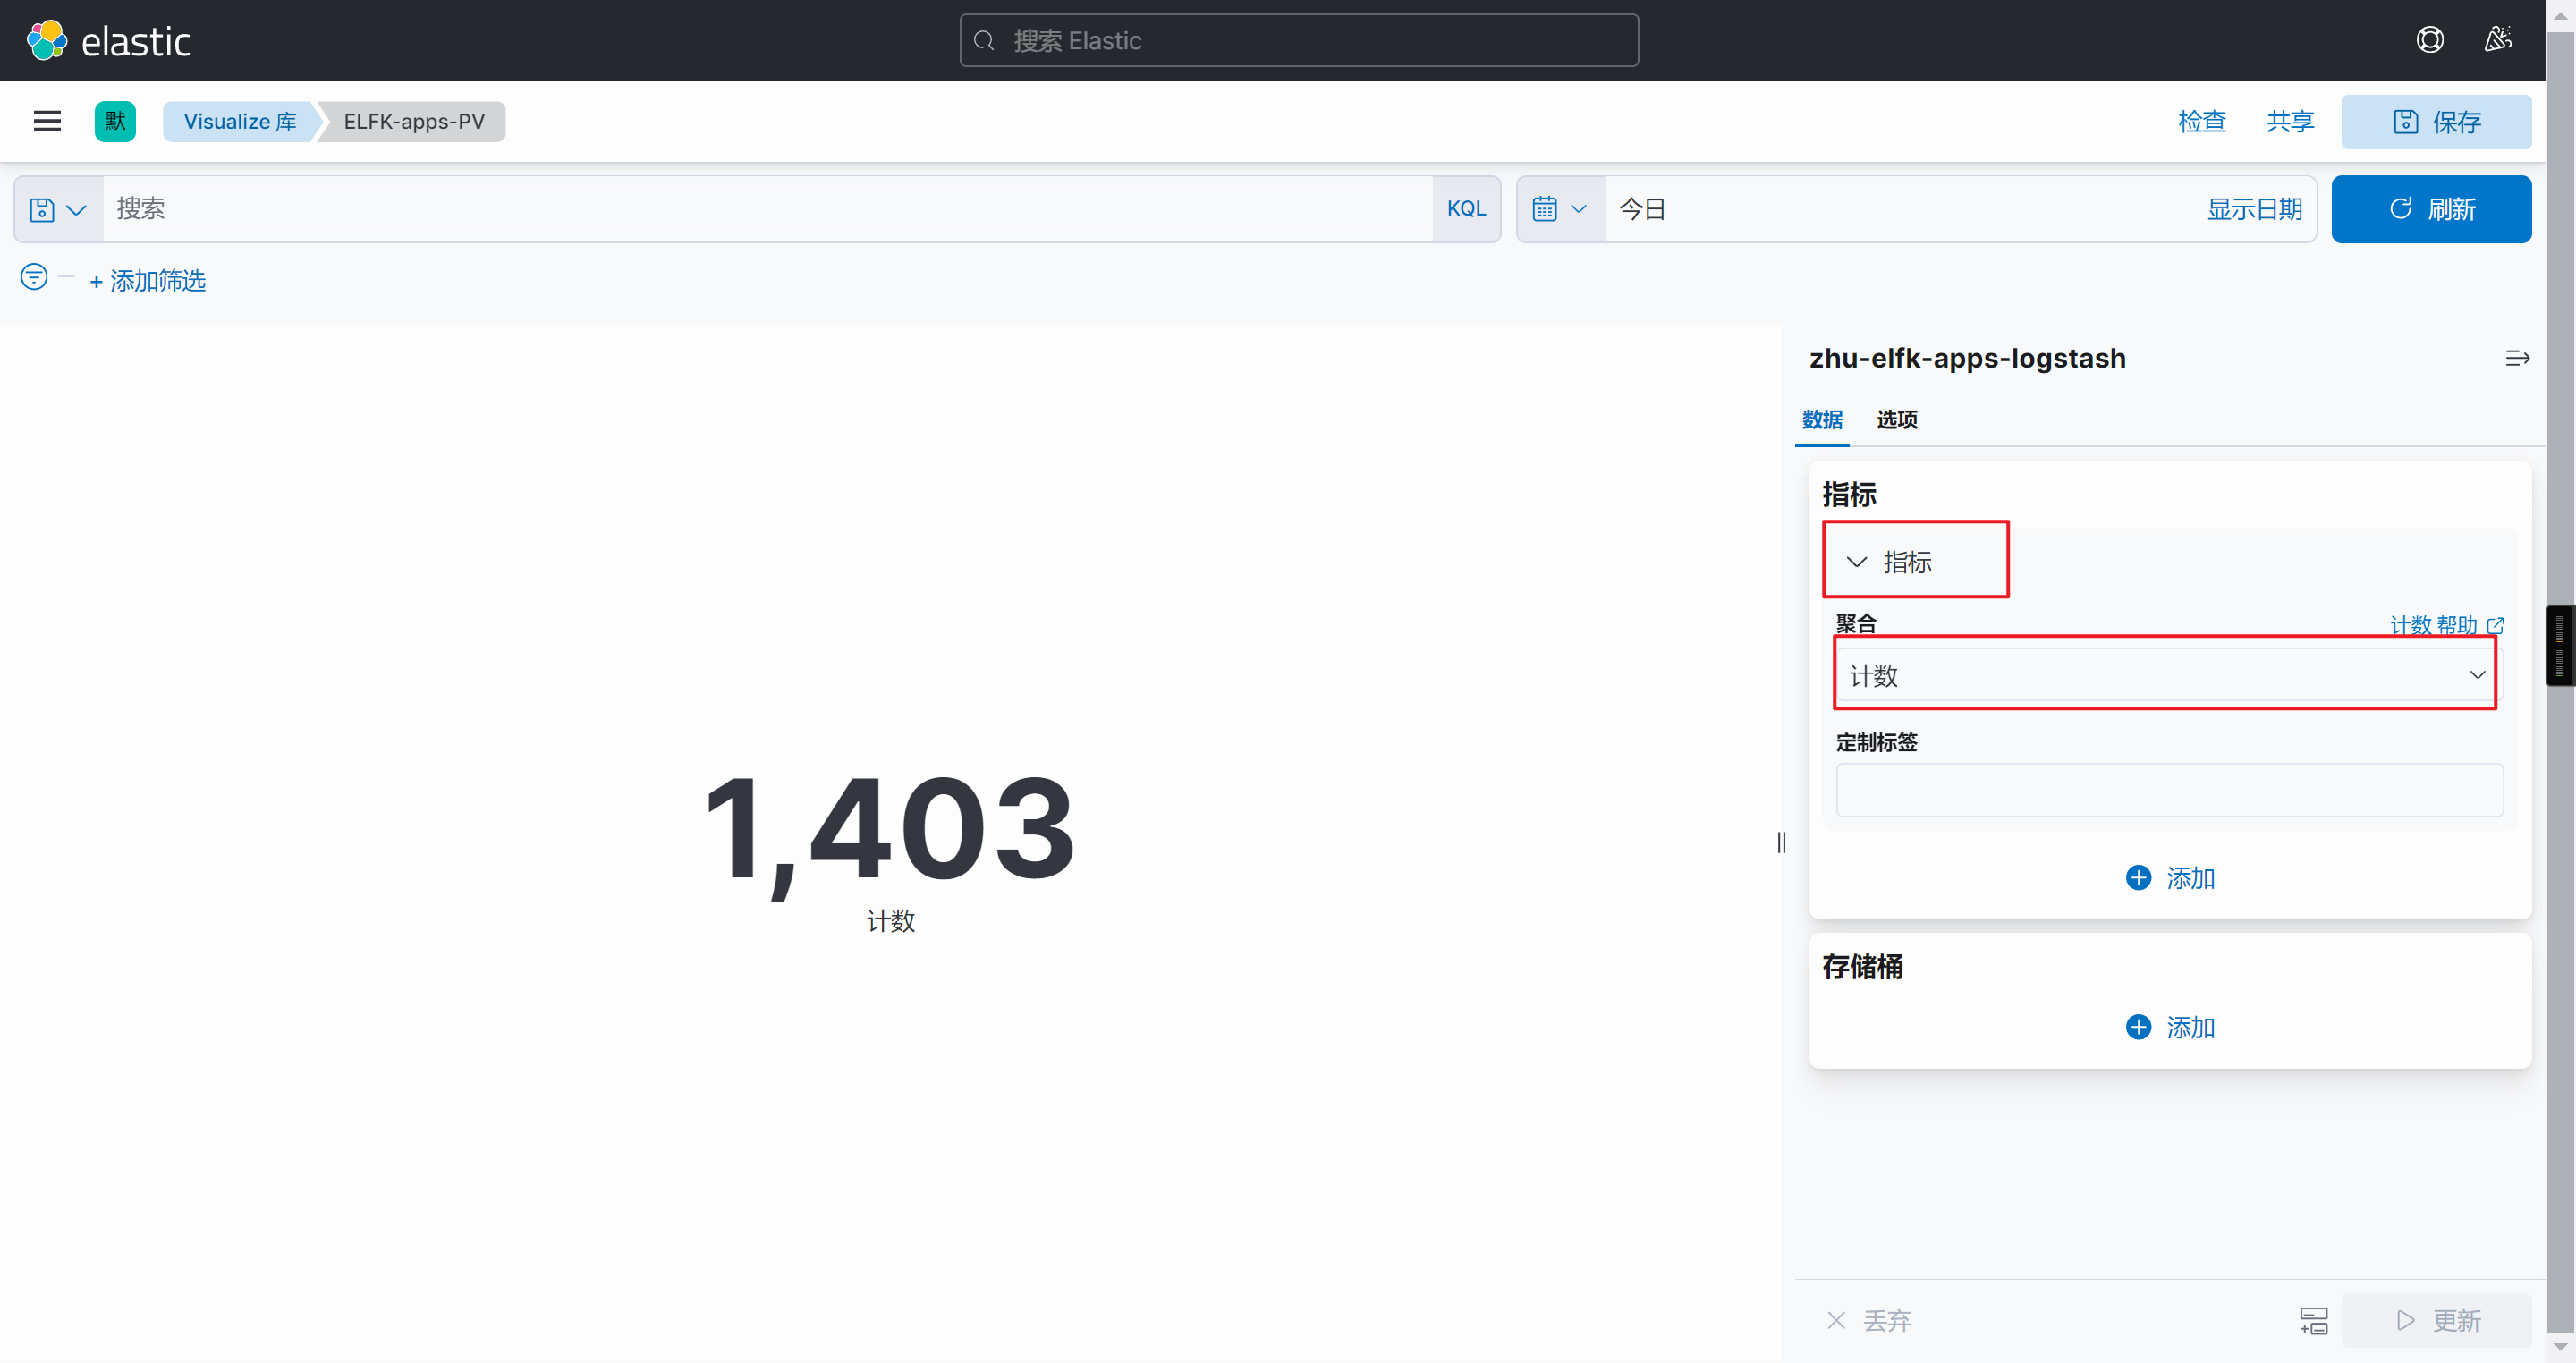The image size is (2576, 1363).
Task: Click the 定制标签 custom label input
Action: (x=2169, y=790)
